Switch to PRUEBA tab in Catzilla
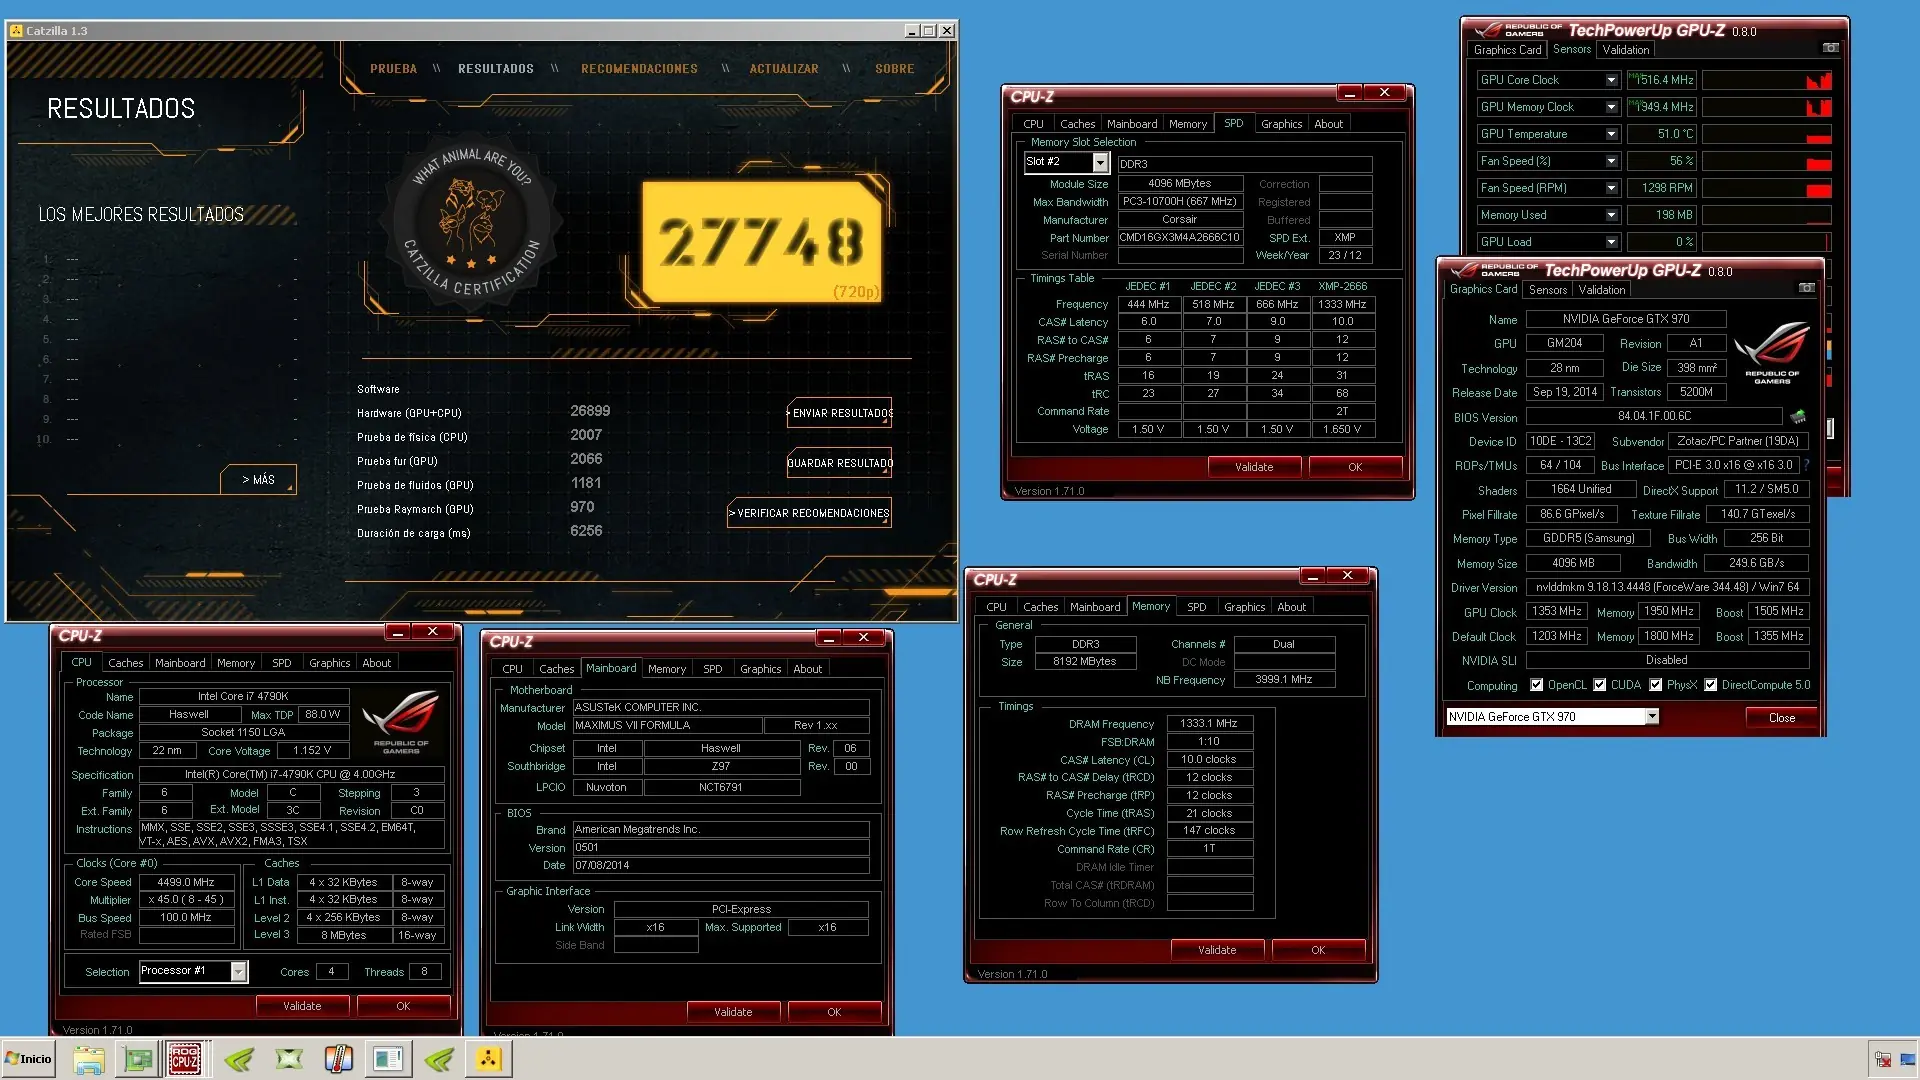This screenshot has width=1920, height=1080. pyautogui.click(x=393, y=69)
